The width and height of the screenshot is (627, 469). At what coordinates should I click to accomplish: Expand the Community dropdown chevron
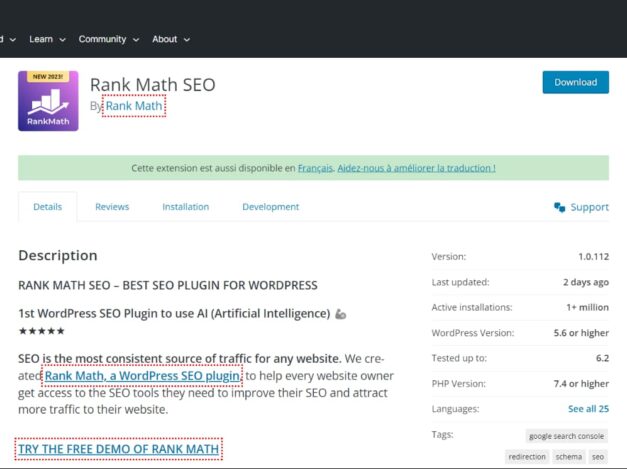tap(136, 40)
